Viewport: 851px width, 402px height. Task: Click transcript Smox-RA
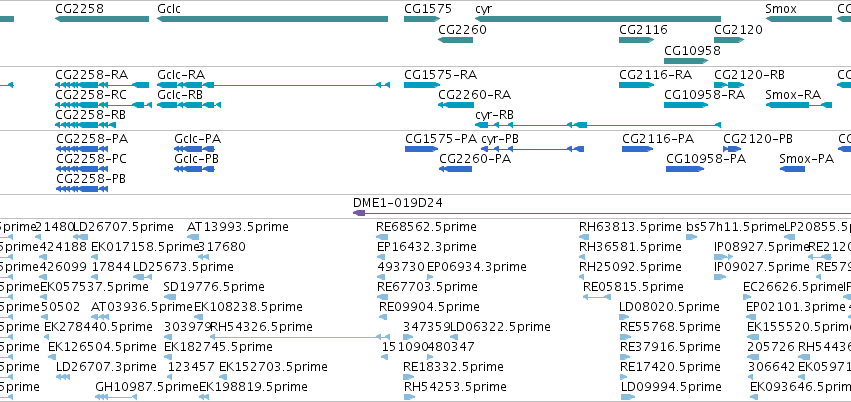[x=793, y=95]
